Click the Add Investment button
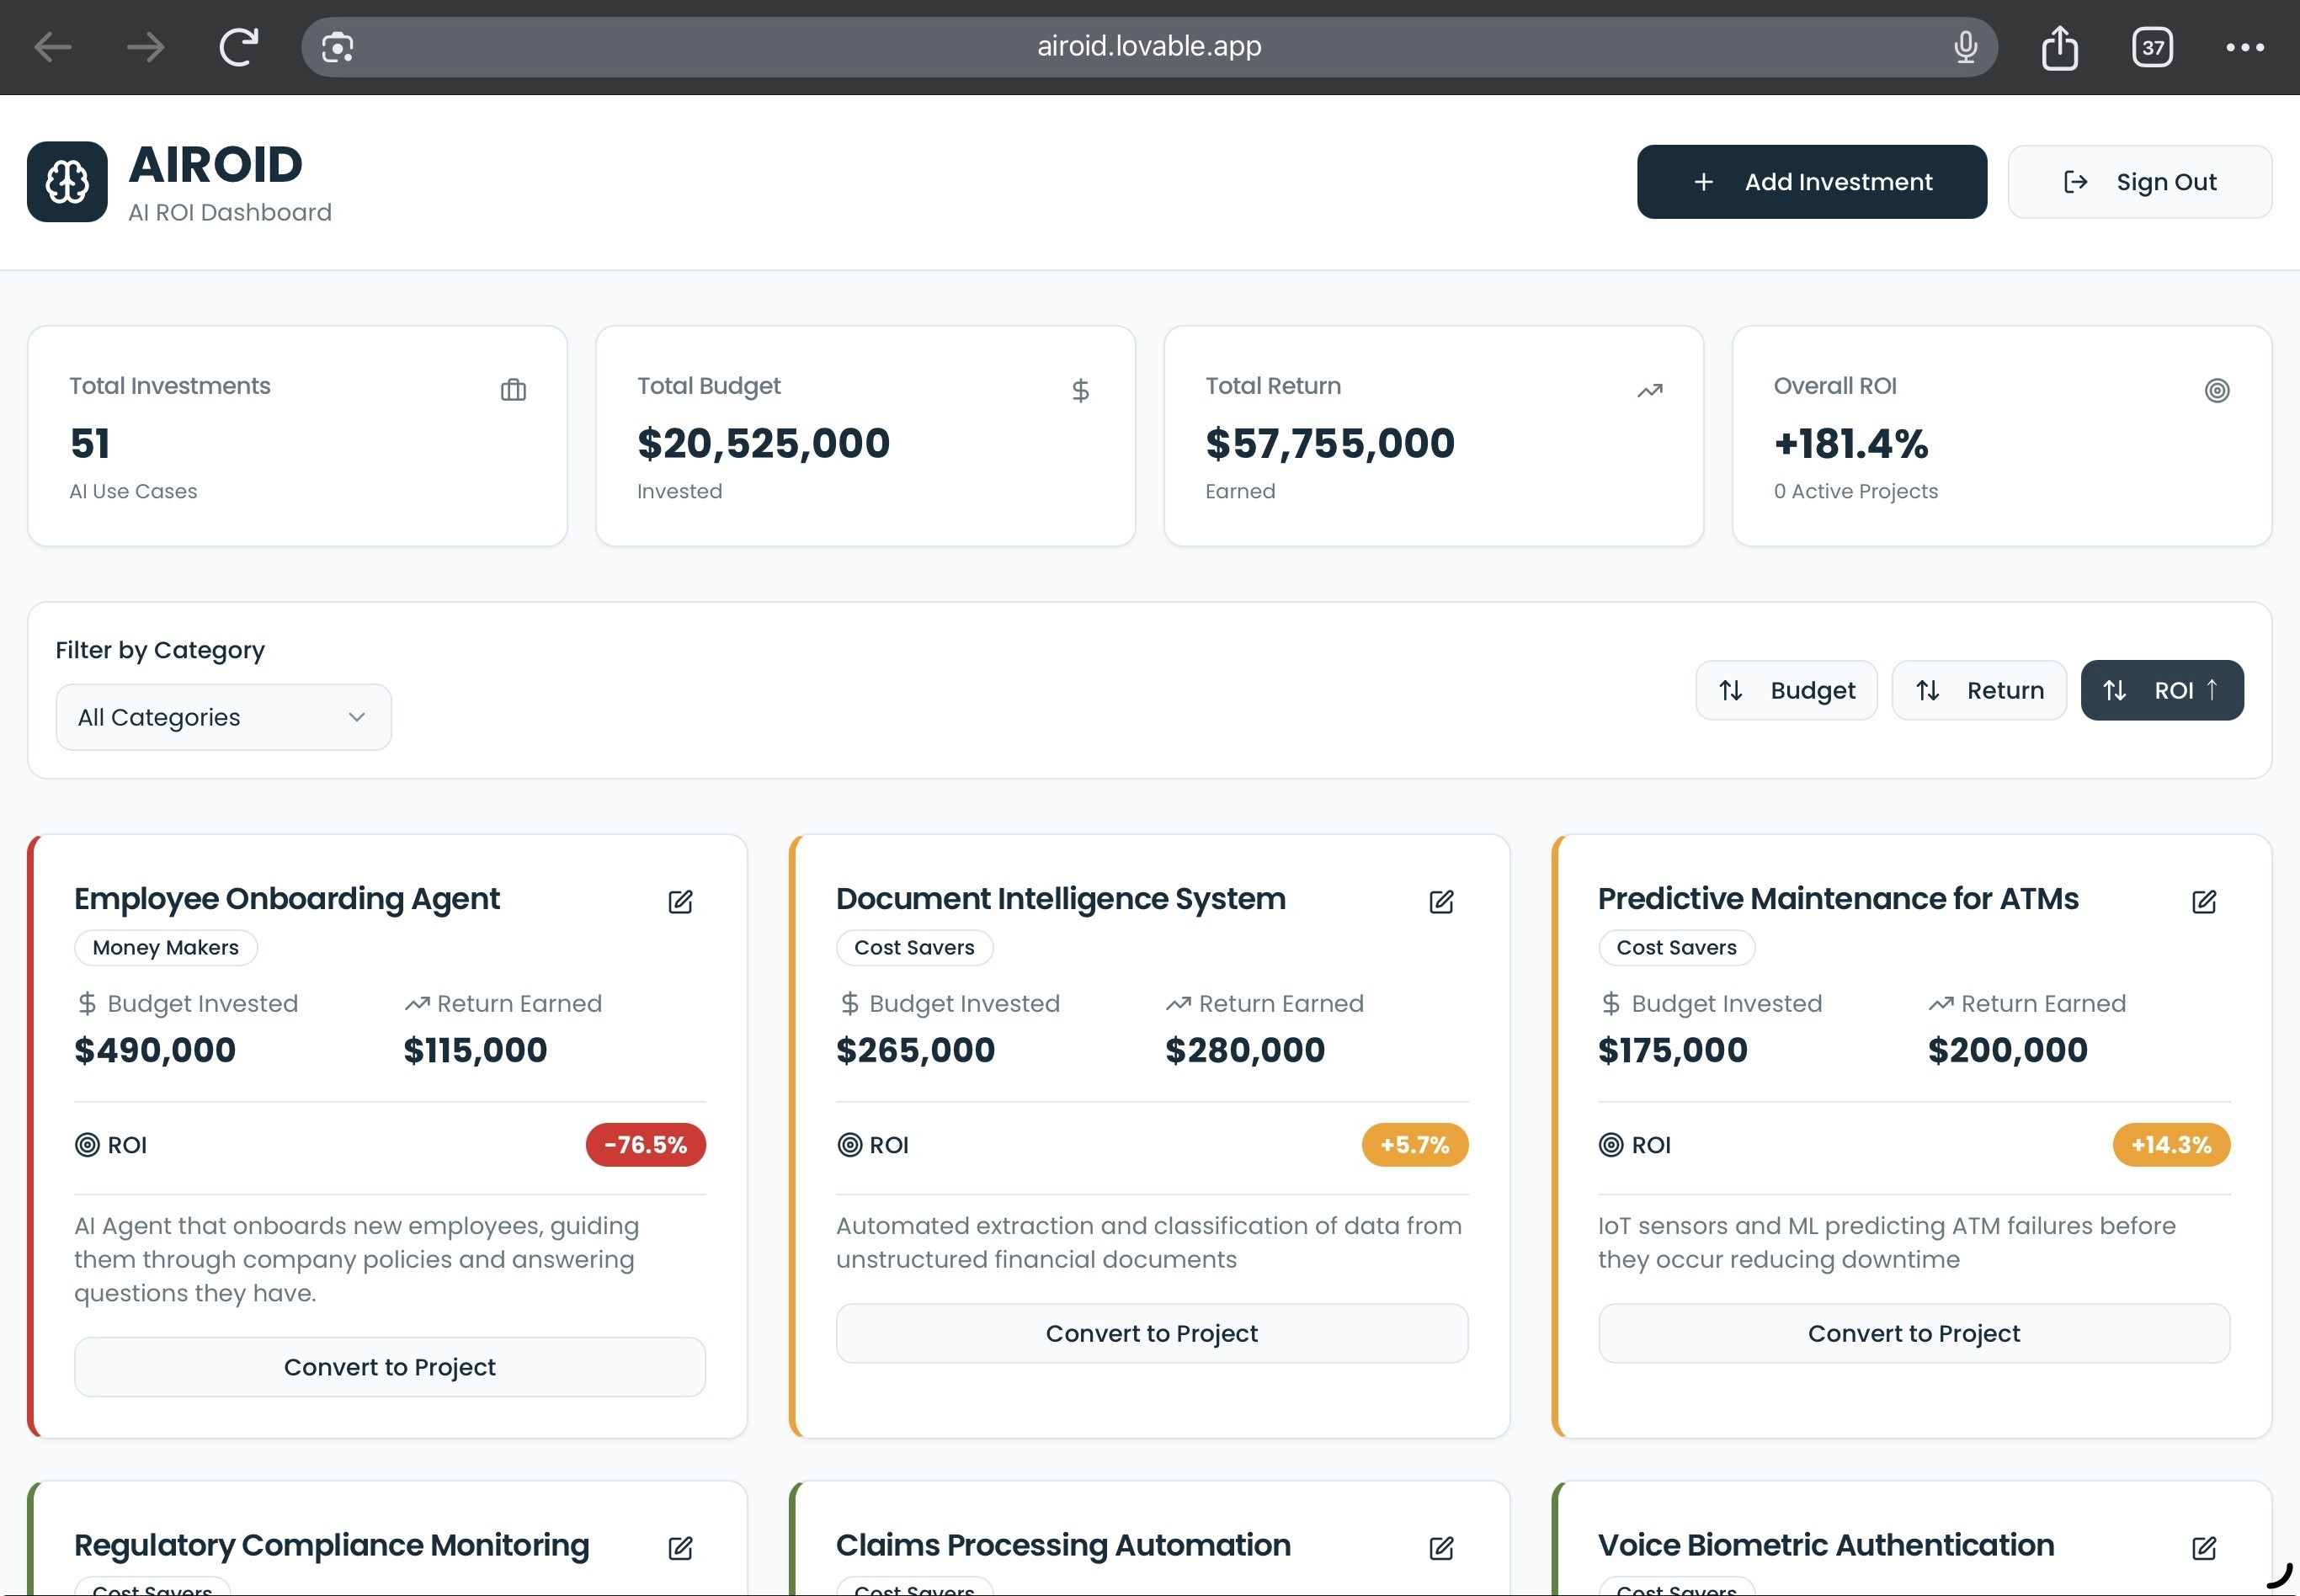This screenshot has height=1596, width=2300. pyautogui.click(x=1811, y=182)
